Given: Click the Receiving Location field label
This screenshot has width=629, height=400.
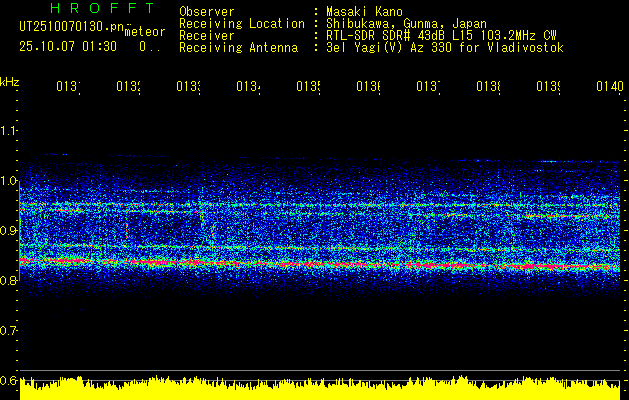Looking at the screenshot, I should click(241, 23).
